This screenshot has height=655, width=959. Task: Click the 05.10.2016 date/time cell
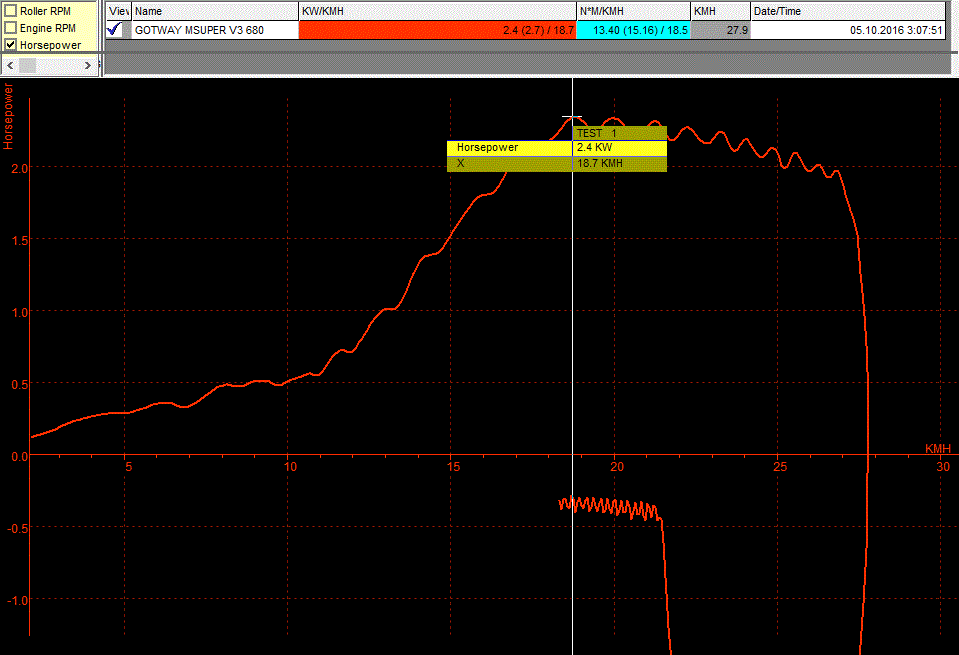[849, 30]
